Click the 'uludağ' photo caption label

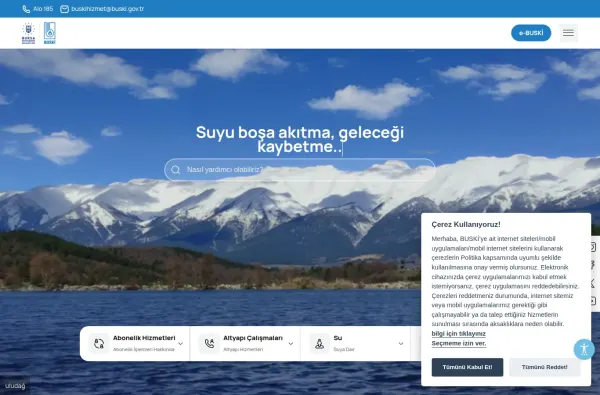pyautogui.click(x=15, y=386)
